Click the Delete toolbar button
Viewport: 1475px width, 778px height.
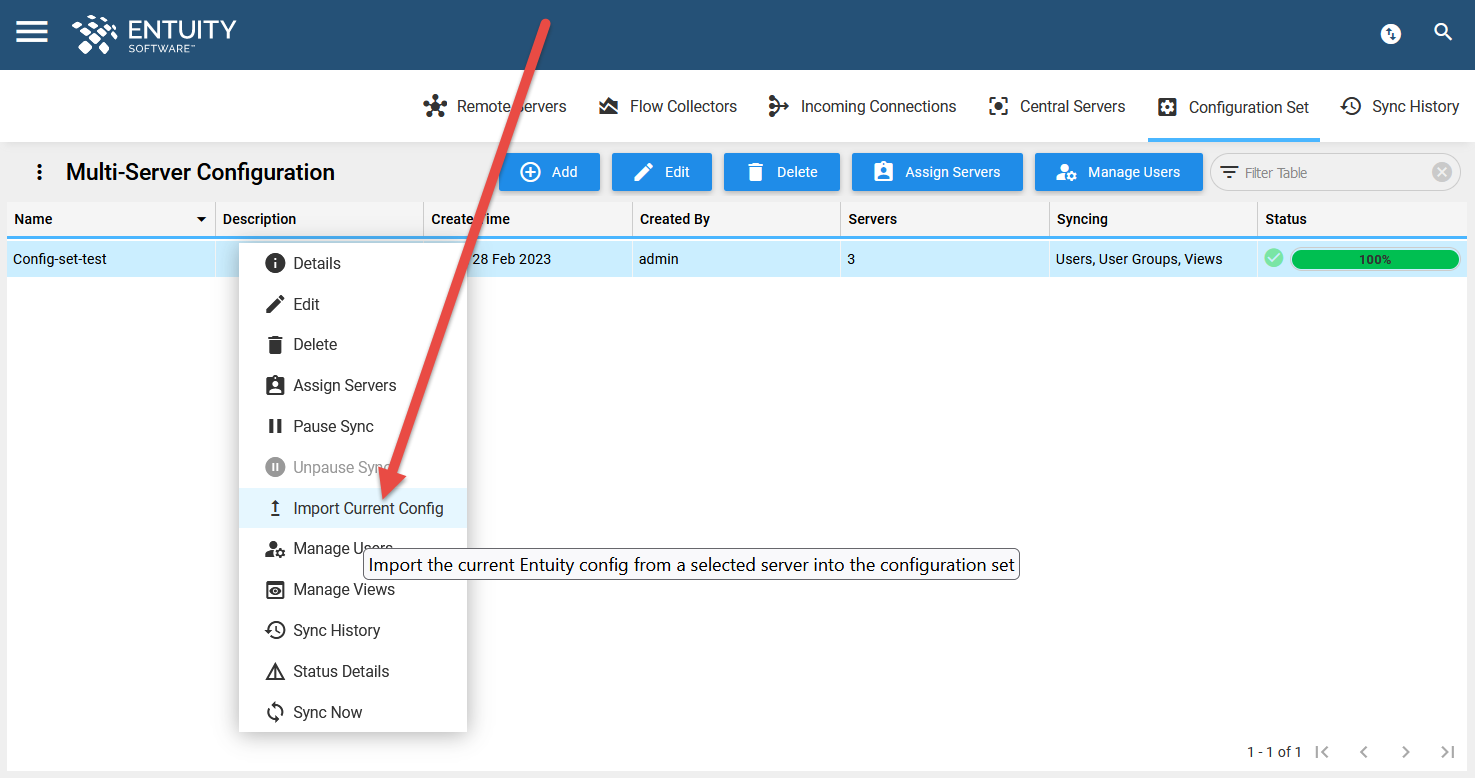[782, 172]
